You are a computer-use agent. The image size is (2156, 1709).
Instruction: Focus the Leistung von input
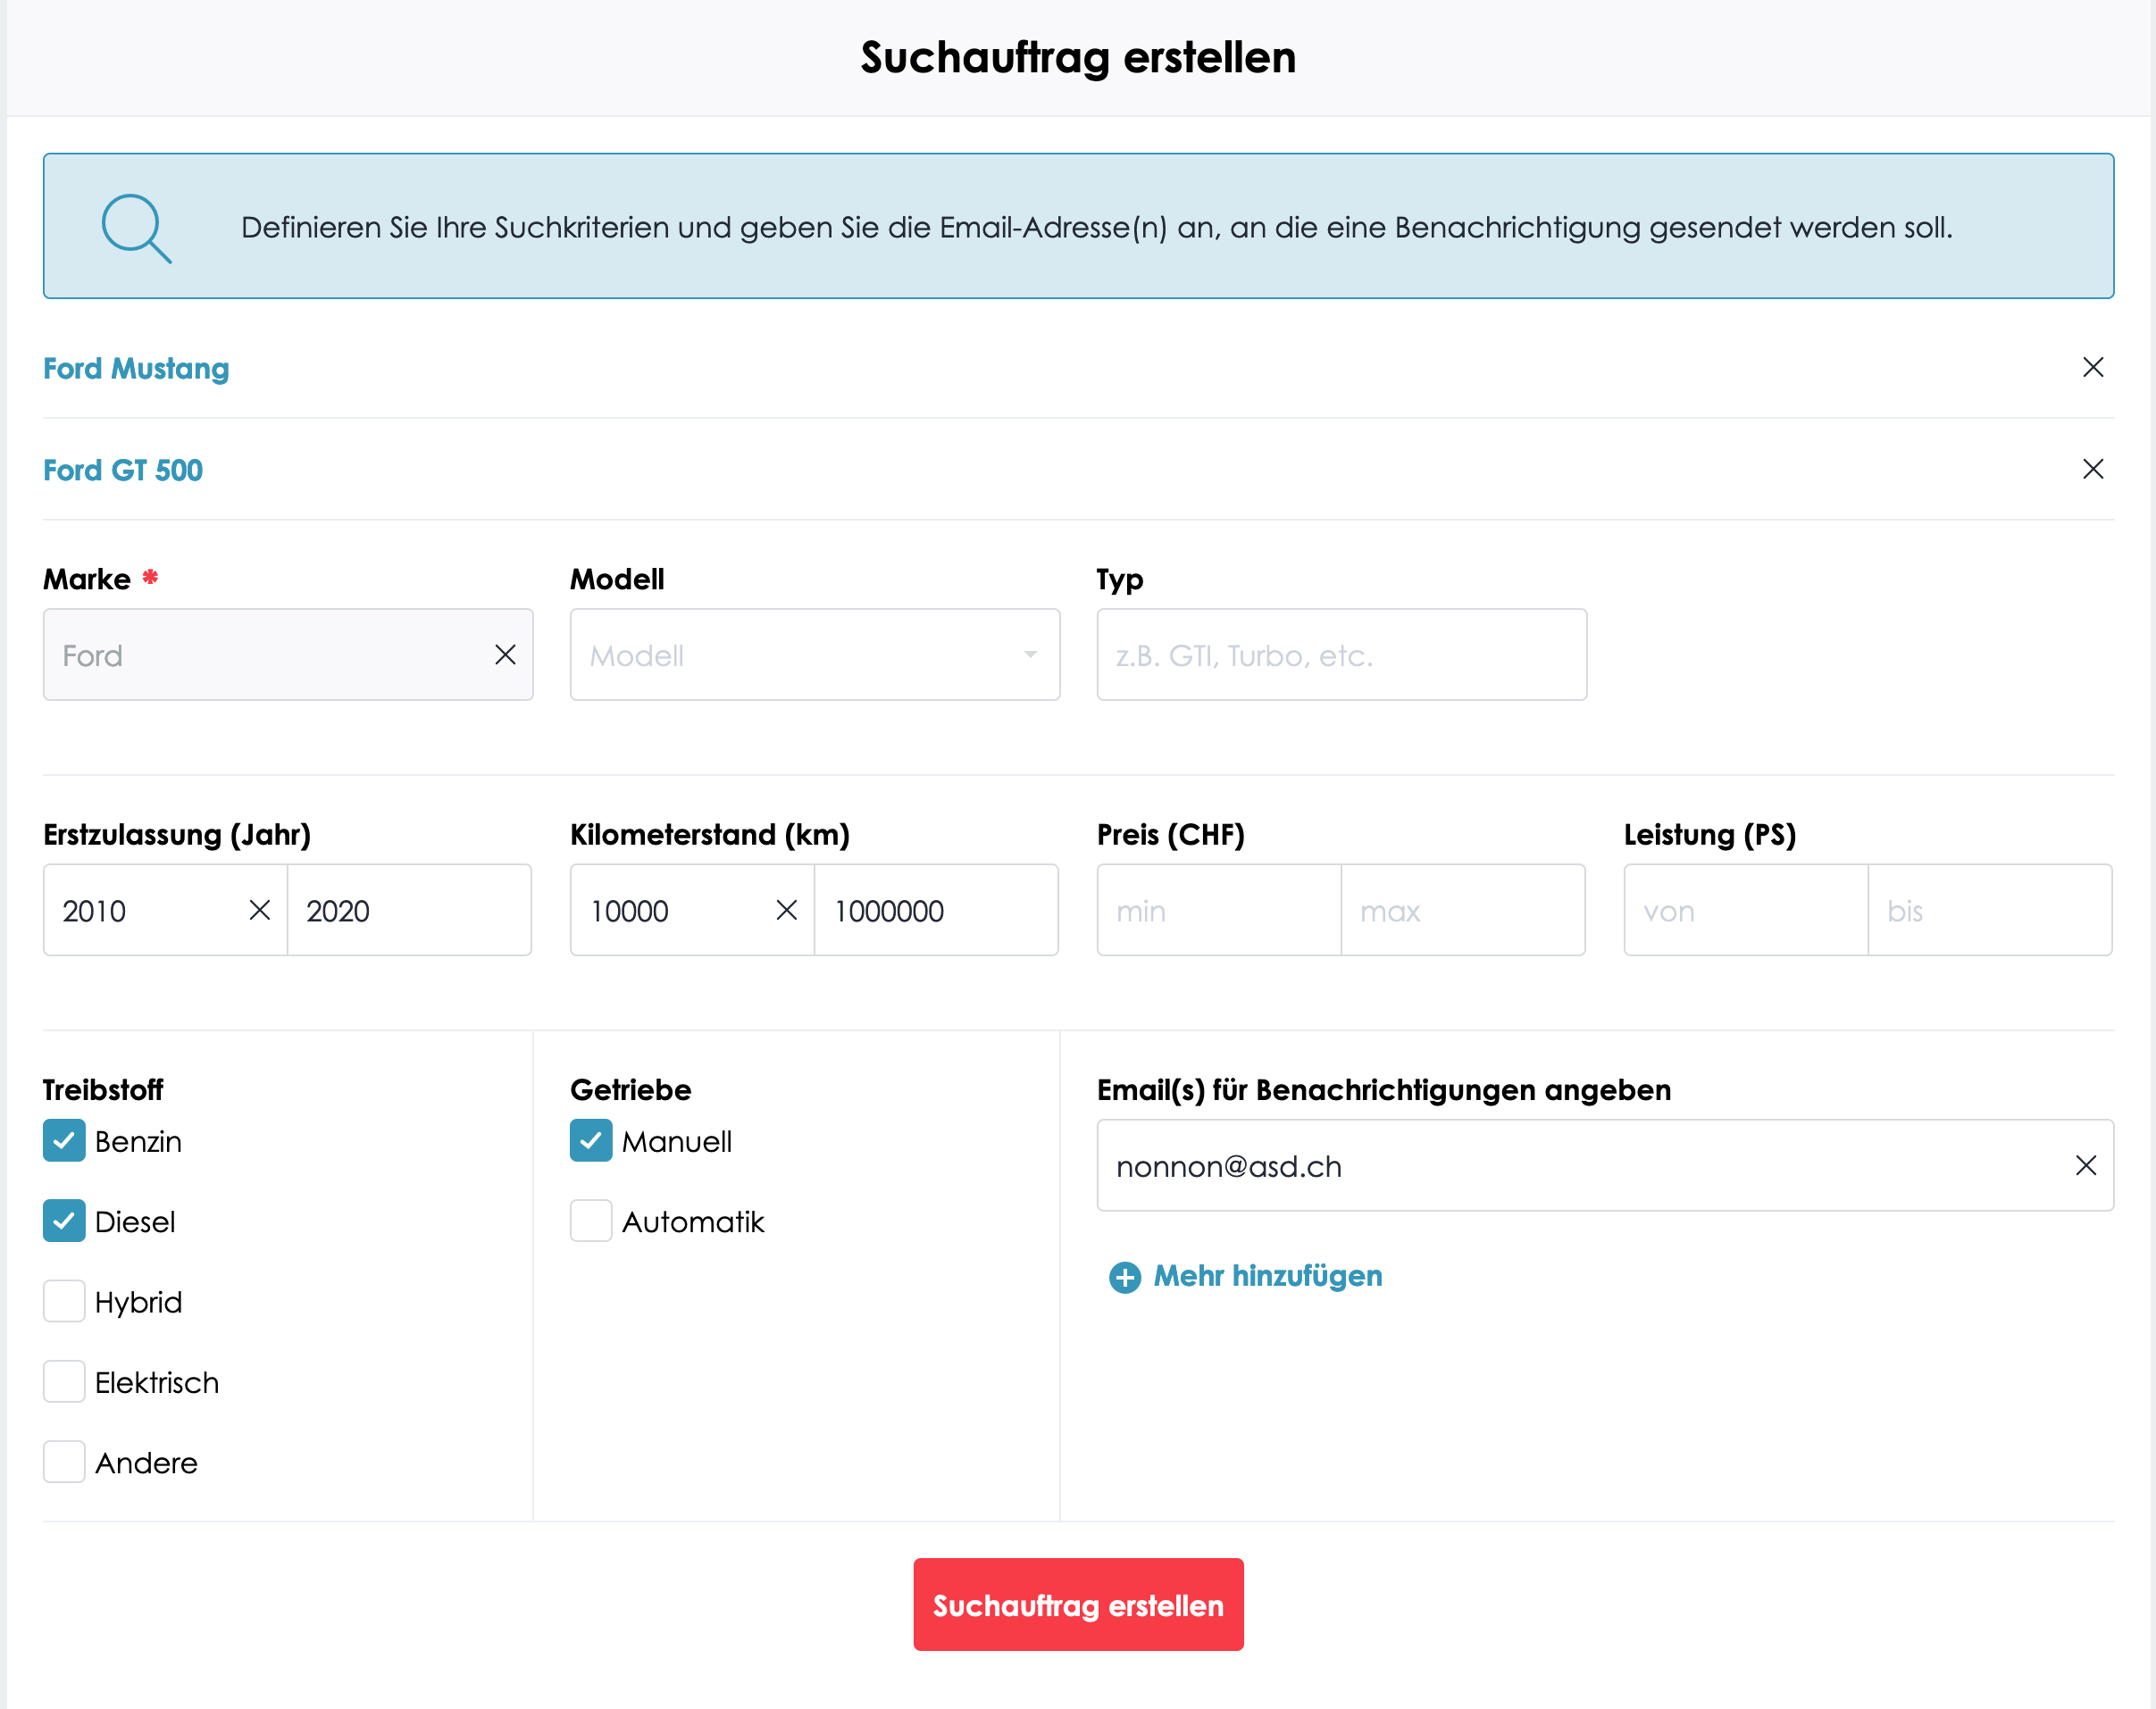pyautogui.click(x=1746, y=910)
